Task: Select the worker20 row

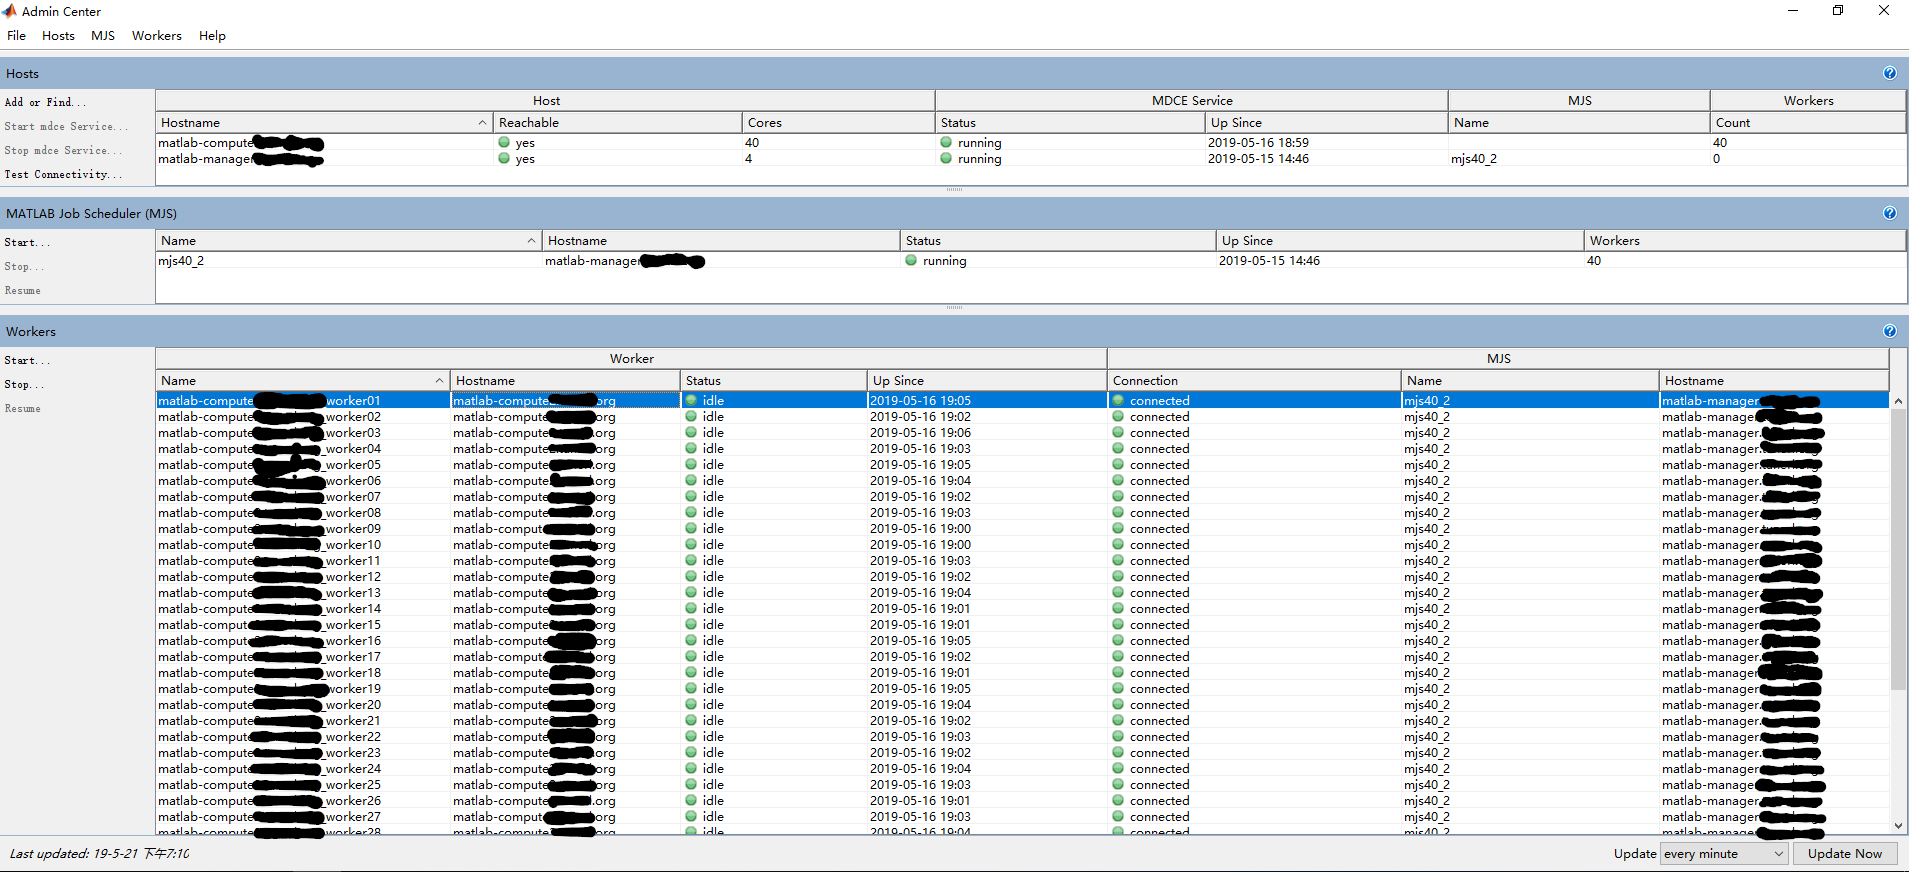Action: click(1022, 705)
